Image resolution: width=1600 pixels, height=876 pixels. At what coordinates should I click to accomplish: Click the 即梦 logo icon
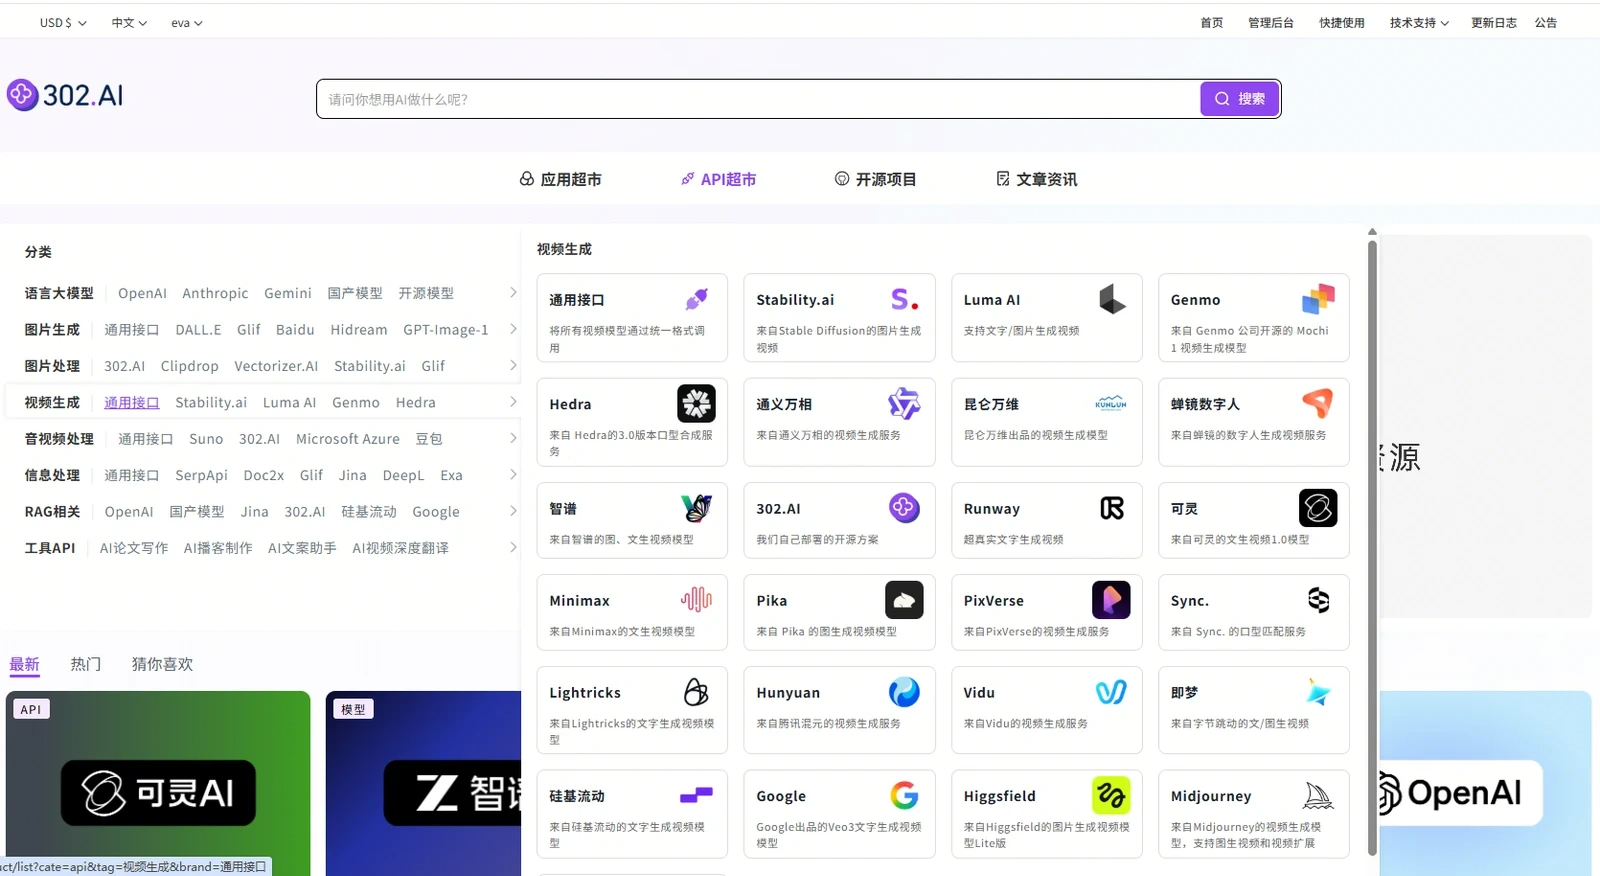click(1318, 692)
